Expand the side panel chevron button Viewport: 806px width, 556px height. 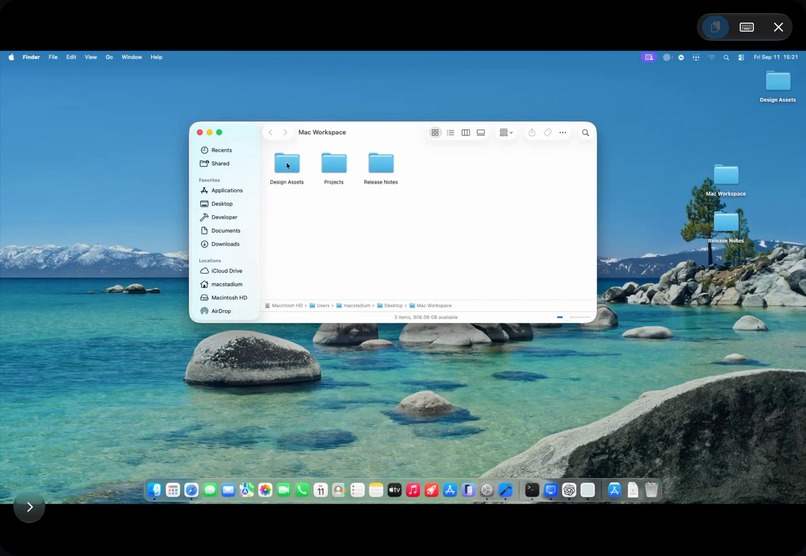pyautogui.click(x=29, y=507)
